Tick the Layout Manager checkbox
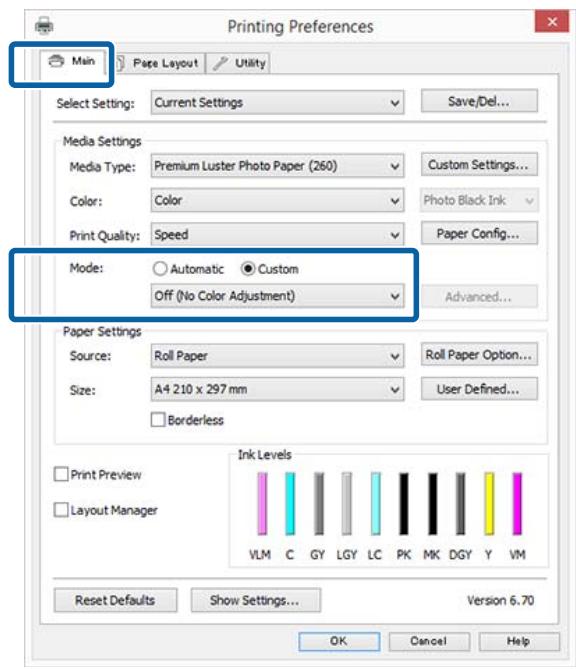The width and height of the screenshot is (576, 670). (x=61, y=510)
